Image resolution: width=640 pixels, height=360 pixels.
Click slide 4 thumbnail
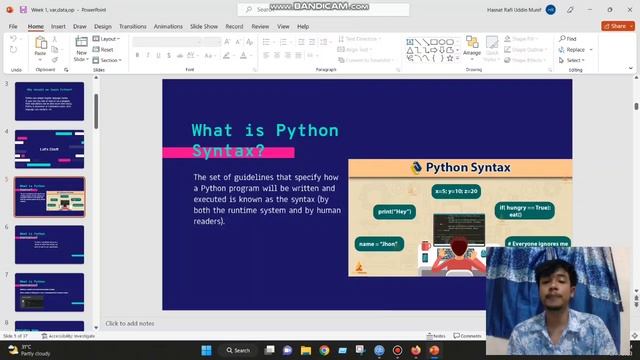point(49,149)
